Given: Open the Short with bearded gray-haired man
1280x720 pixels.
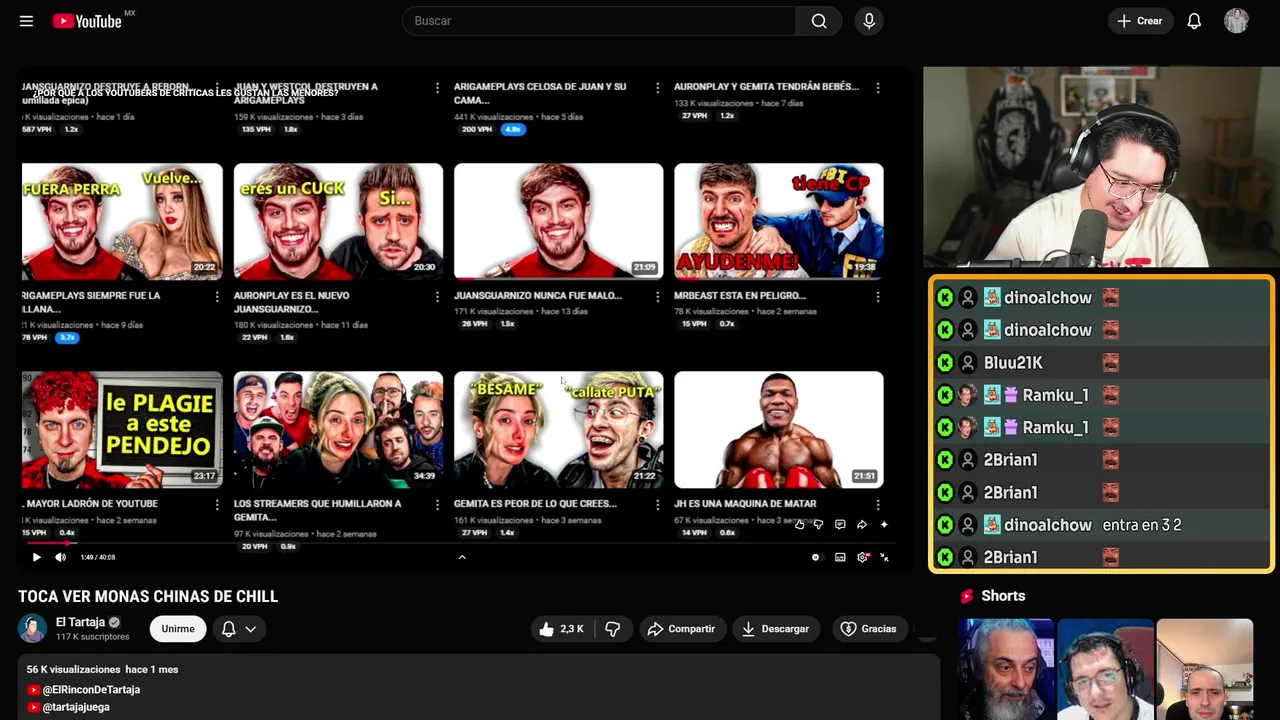Looking at the screenshot, I should 1006,669.
